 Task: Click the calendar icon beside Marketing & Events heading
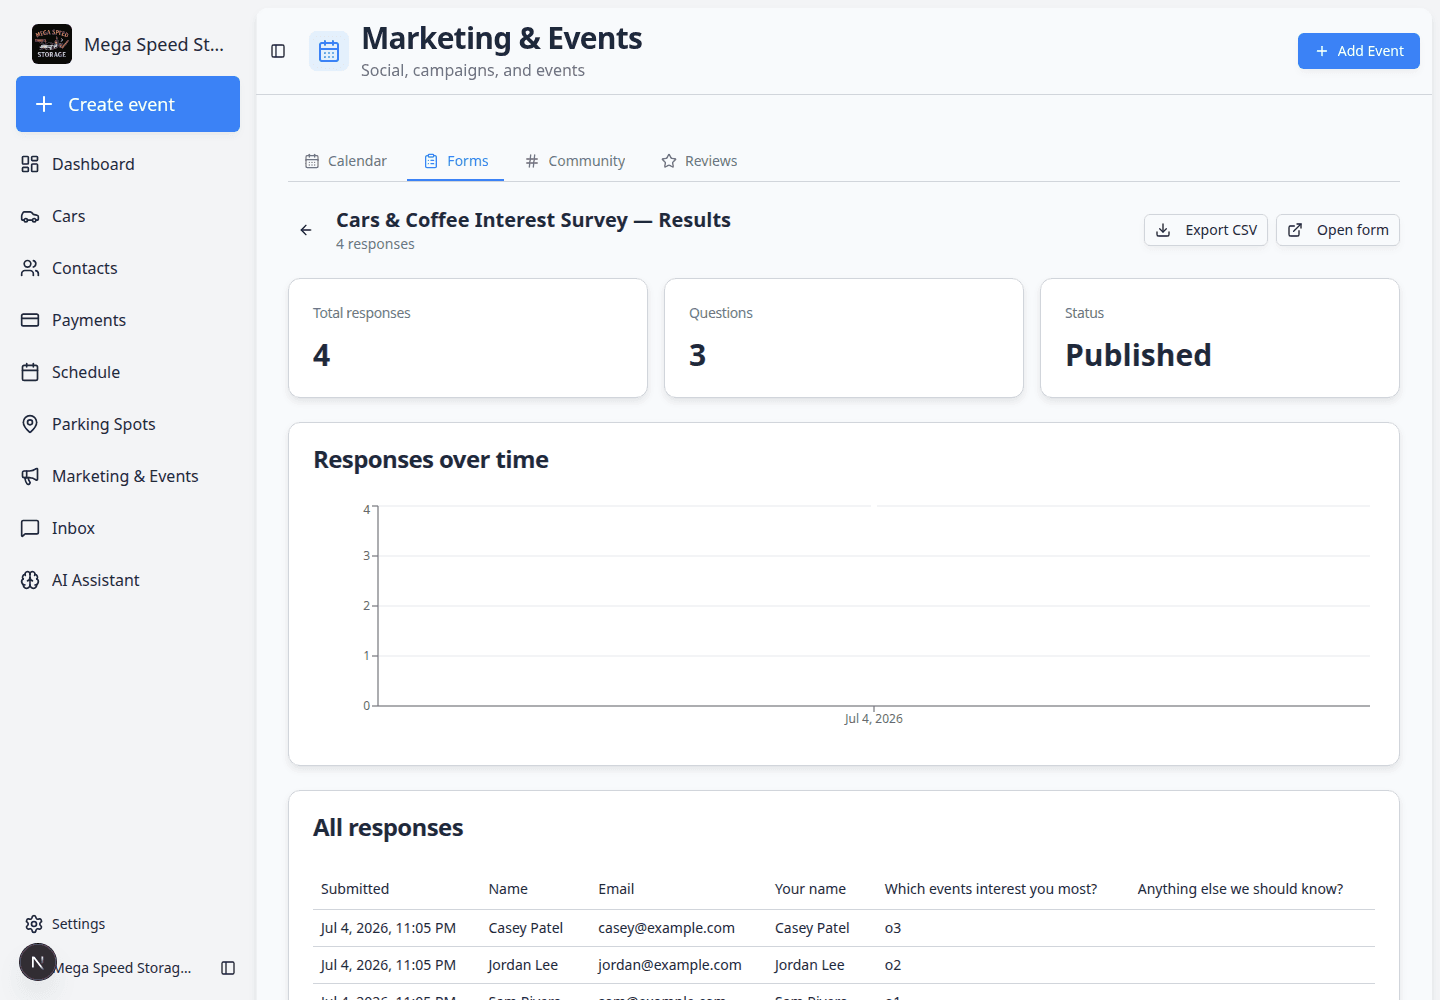coord(329,51)
